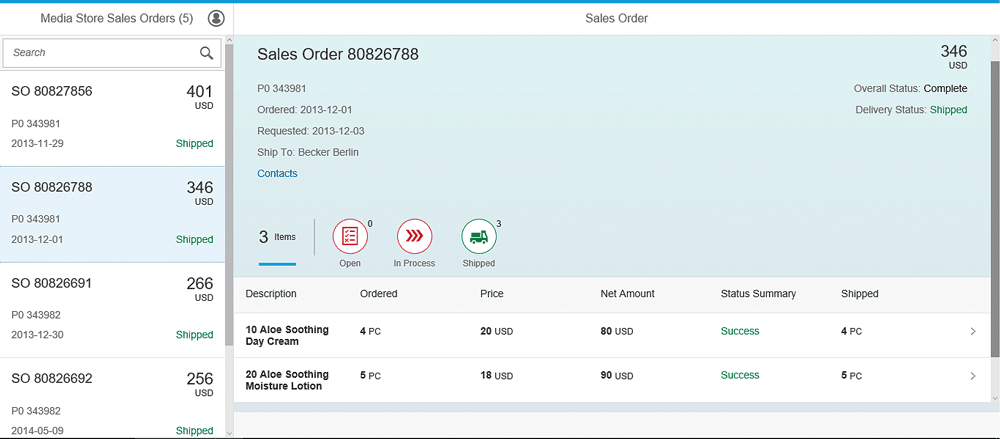The image size is (1000, 439).
Task: Click into the Search input field
Action: tap(100, 53)
